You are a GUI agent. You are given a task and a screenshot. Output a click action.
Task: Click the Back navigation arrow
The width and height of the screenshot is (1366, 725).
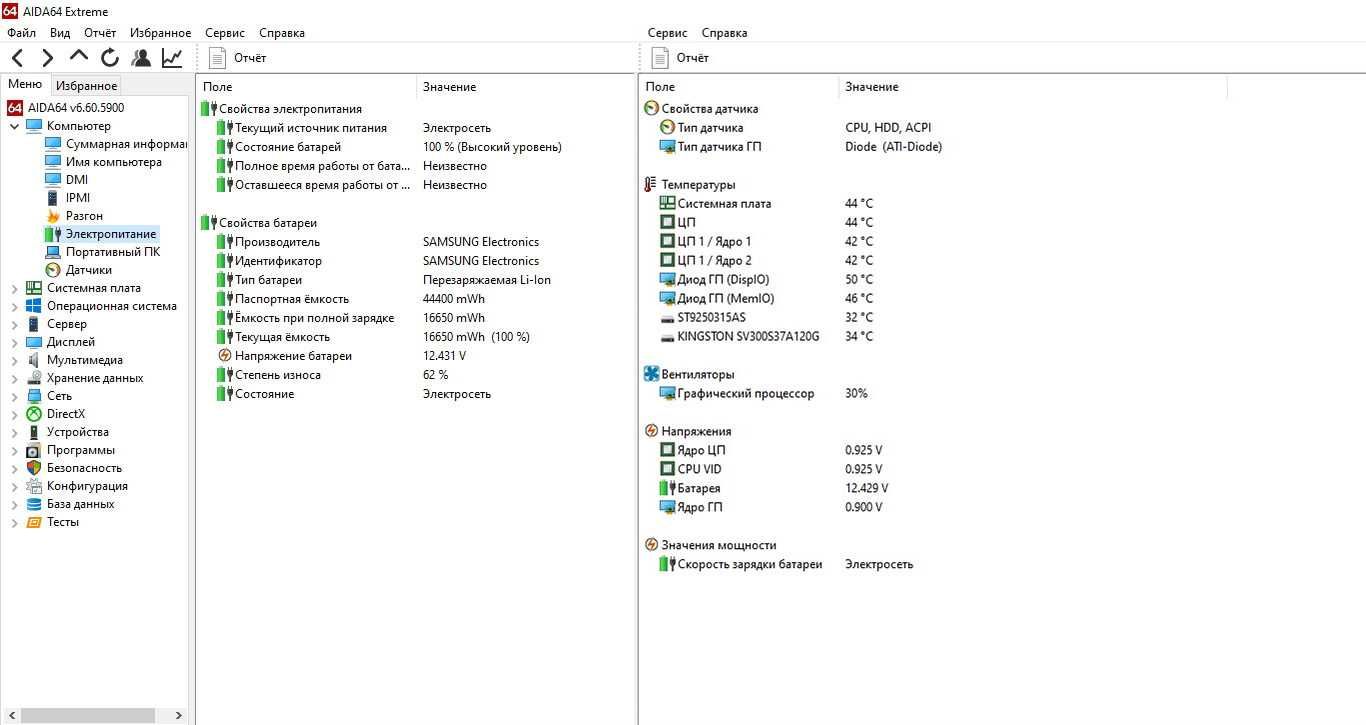coord(18,58)
